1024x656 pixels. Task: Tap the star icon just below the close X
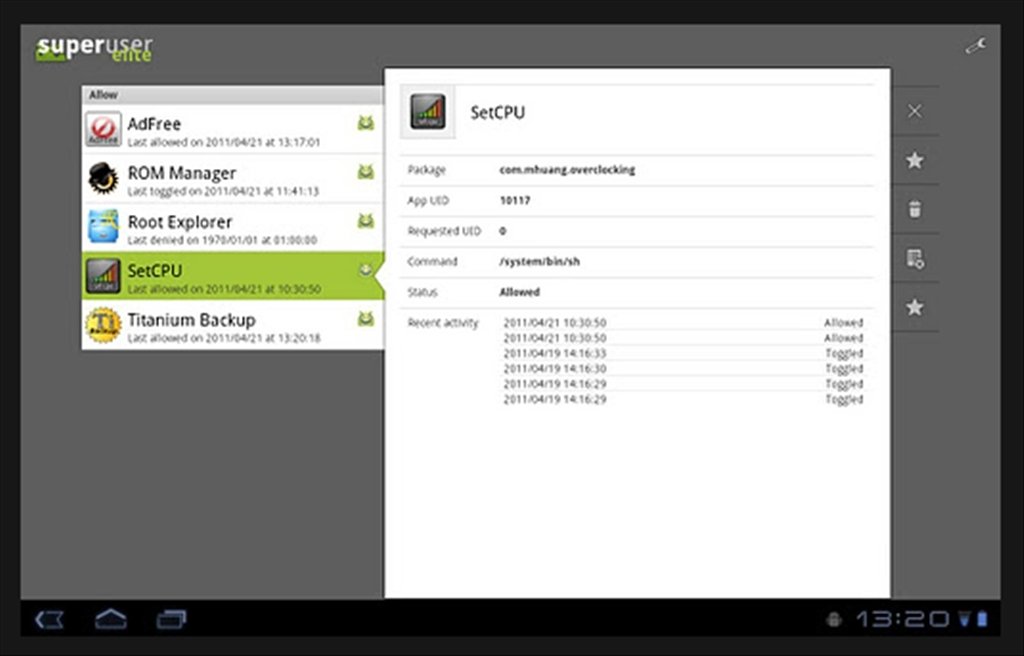914,160
